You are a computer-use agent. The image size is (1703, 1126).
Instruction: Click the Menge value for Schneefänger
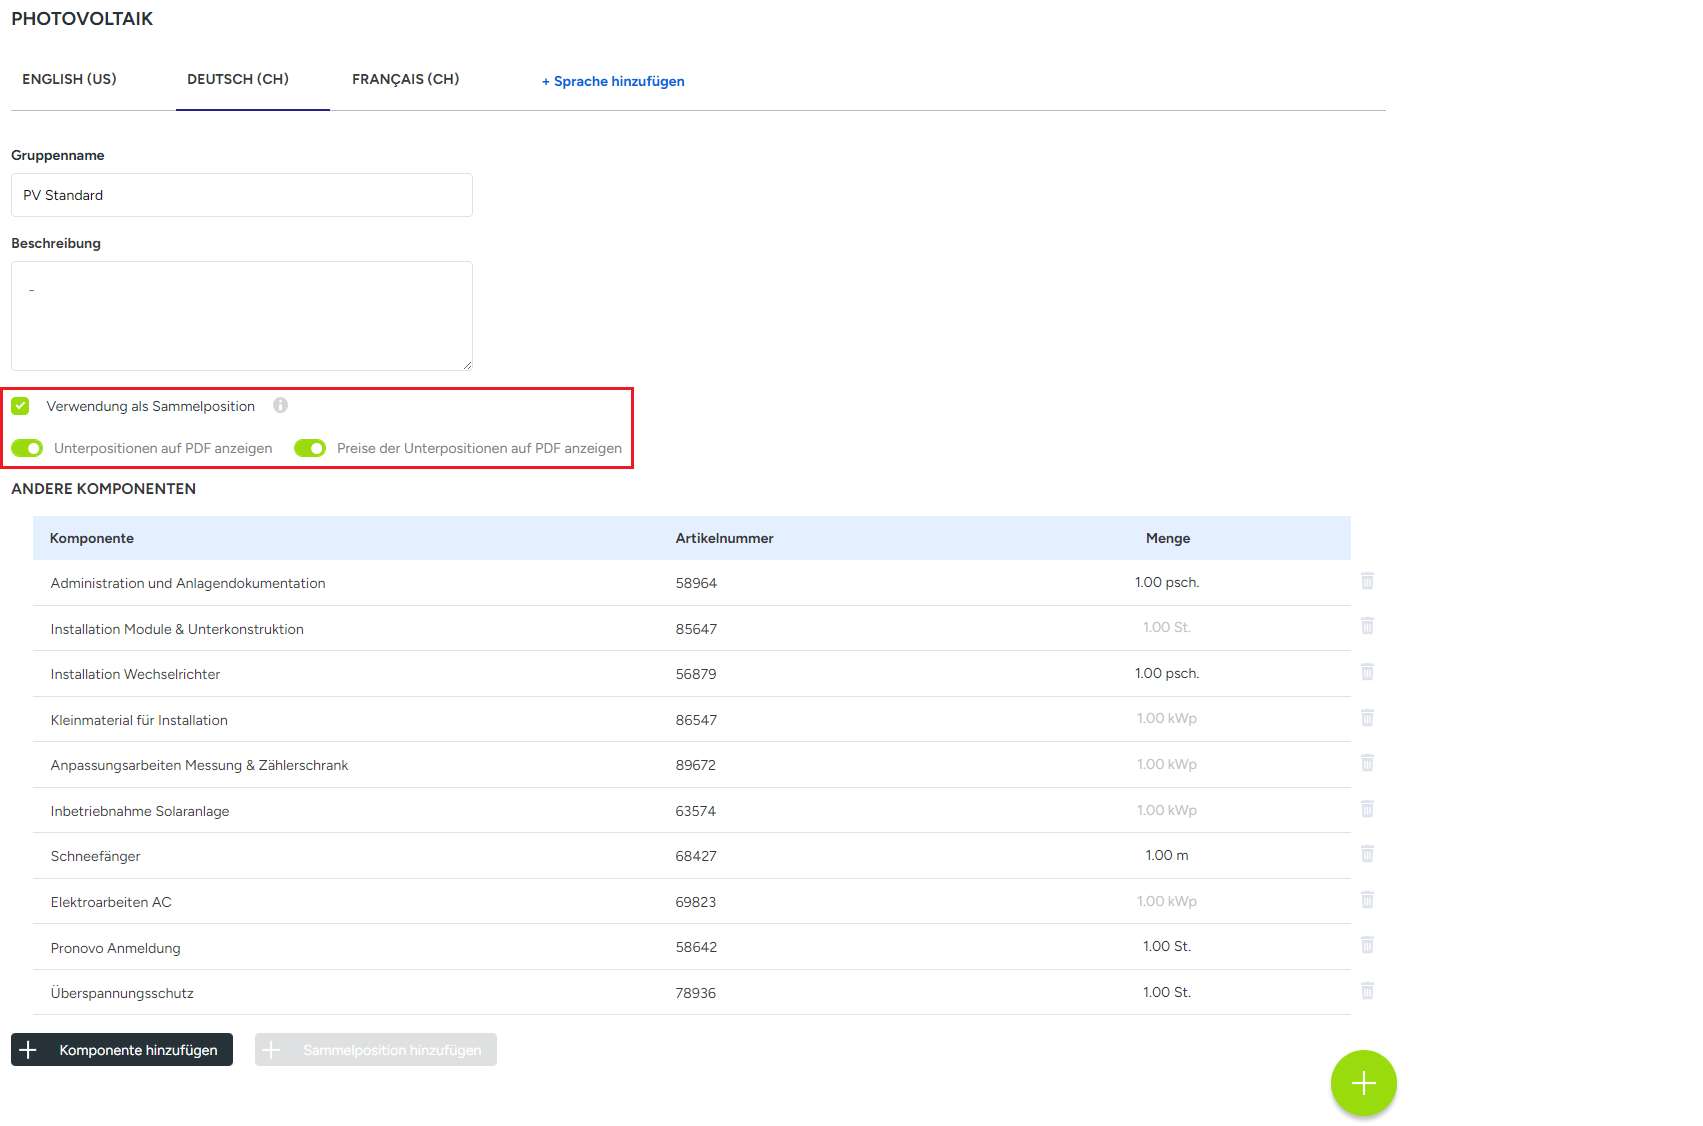(x=1167, y=855)
